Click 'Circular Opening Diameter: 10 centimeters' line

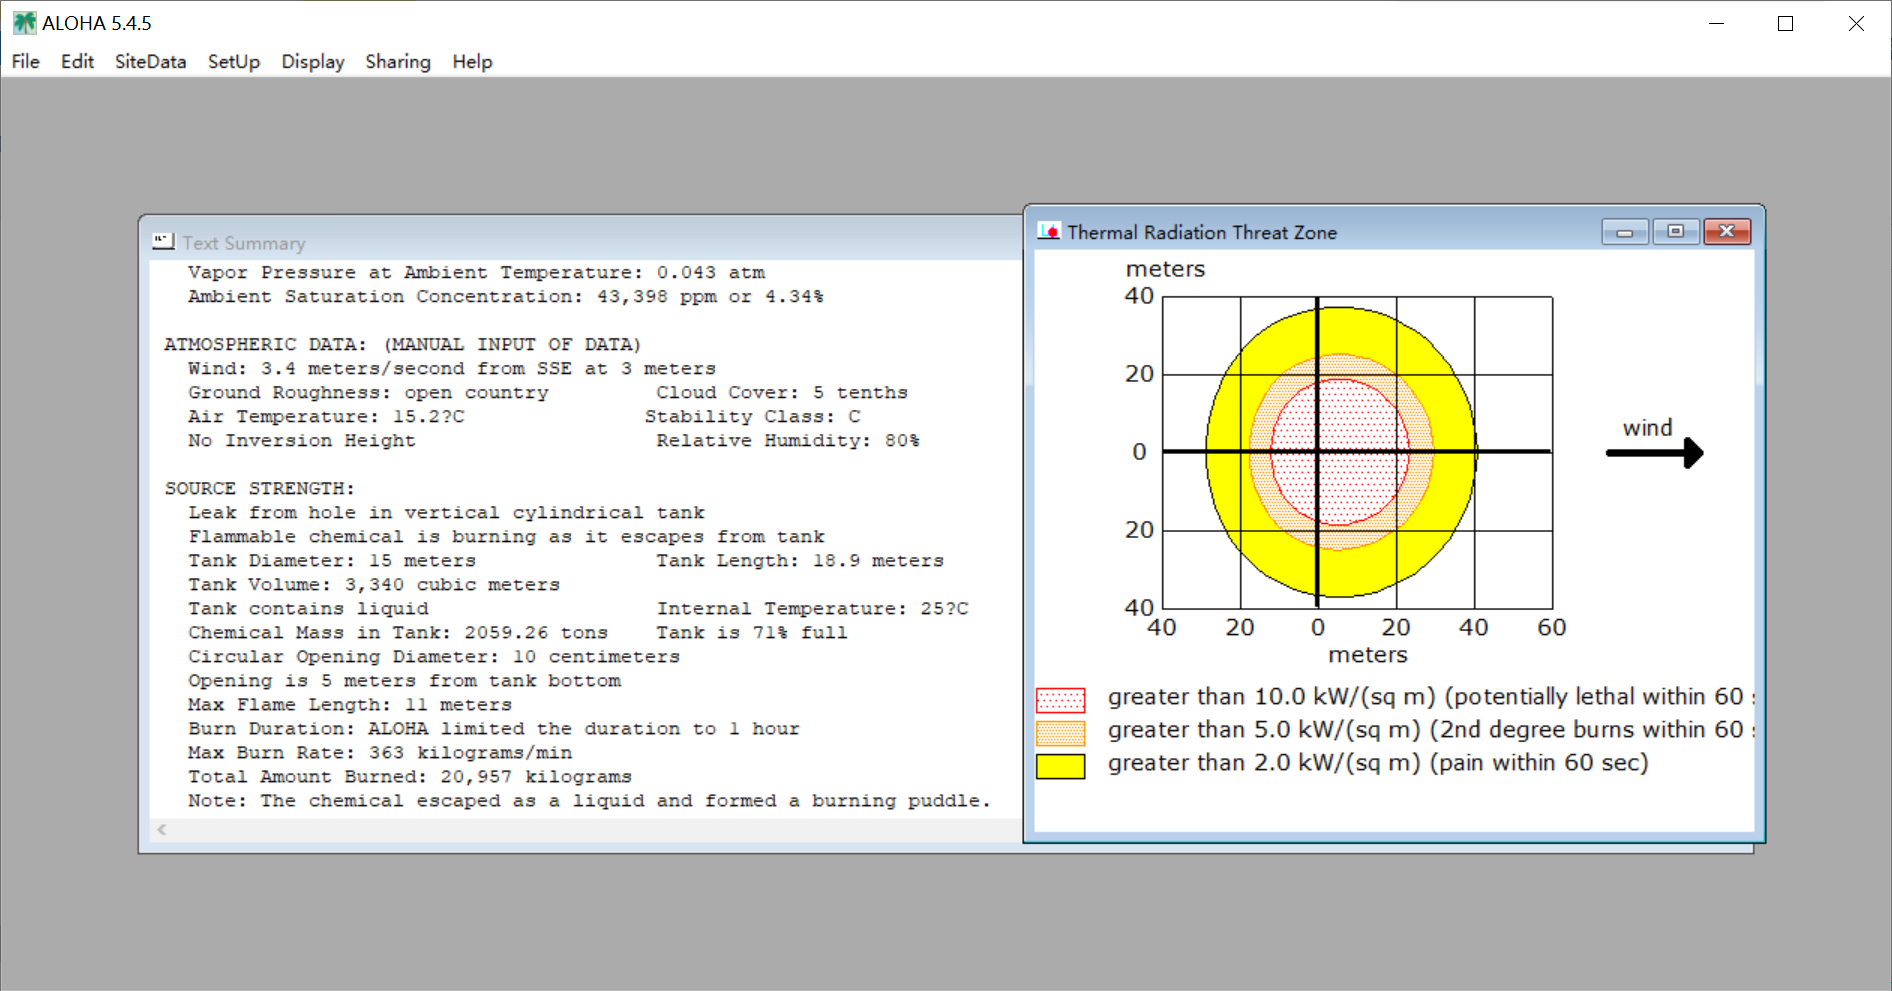[434, 656]
